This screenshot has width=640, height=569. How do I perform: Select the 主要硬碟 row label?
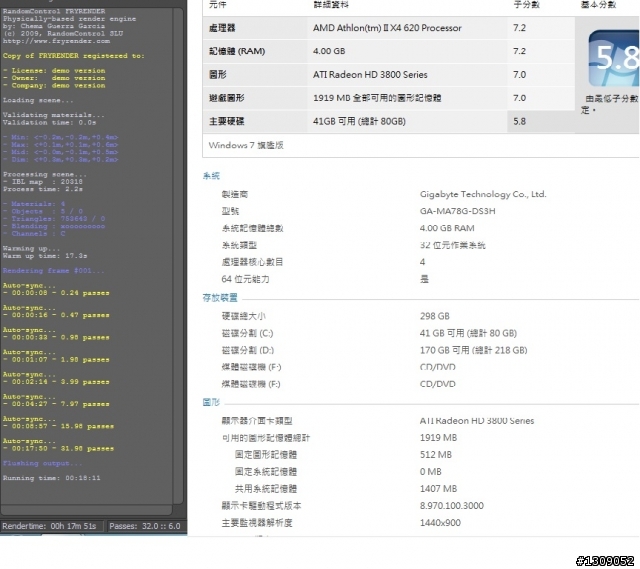pyautogui.click(x=227, y=121)
